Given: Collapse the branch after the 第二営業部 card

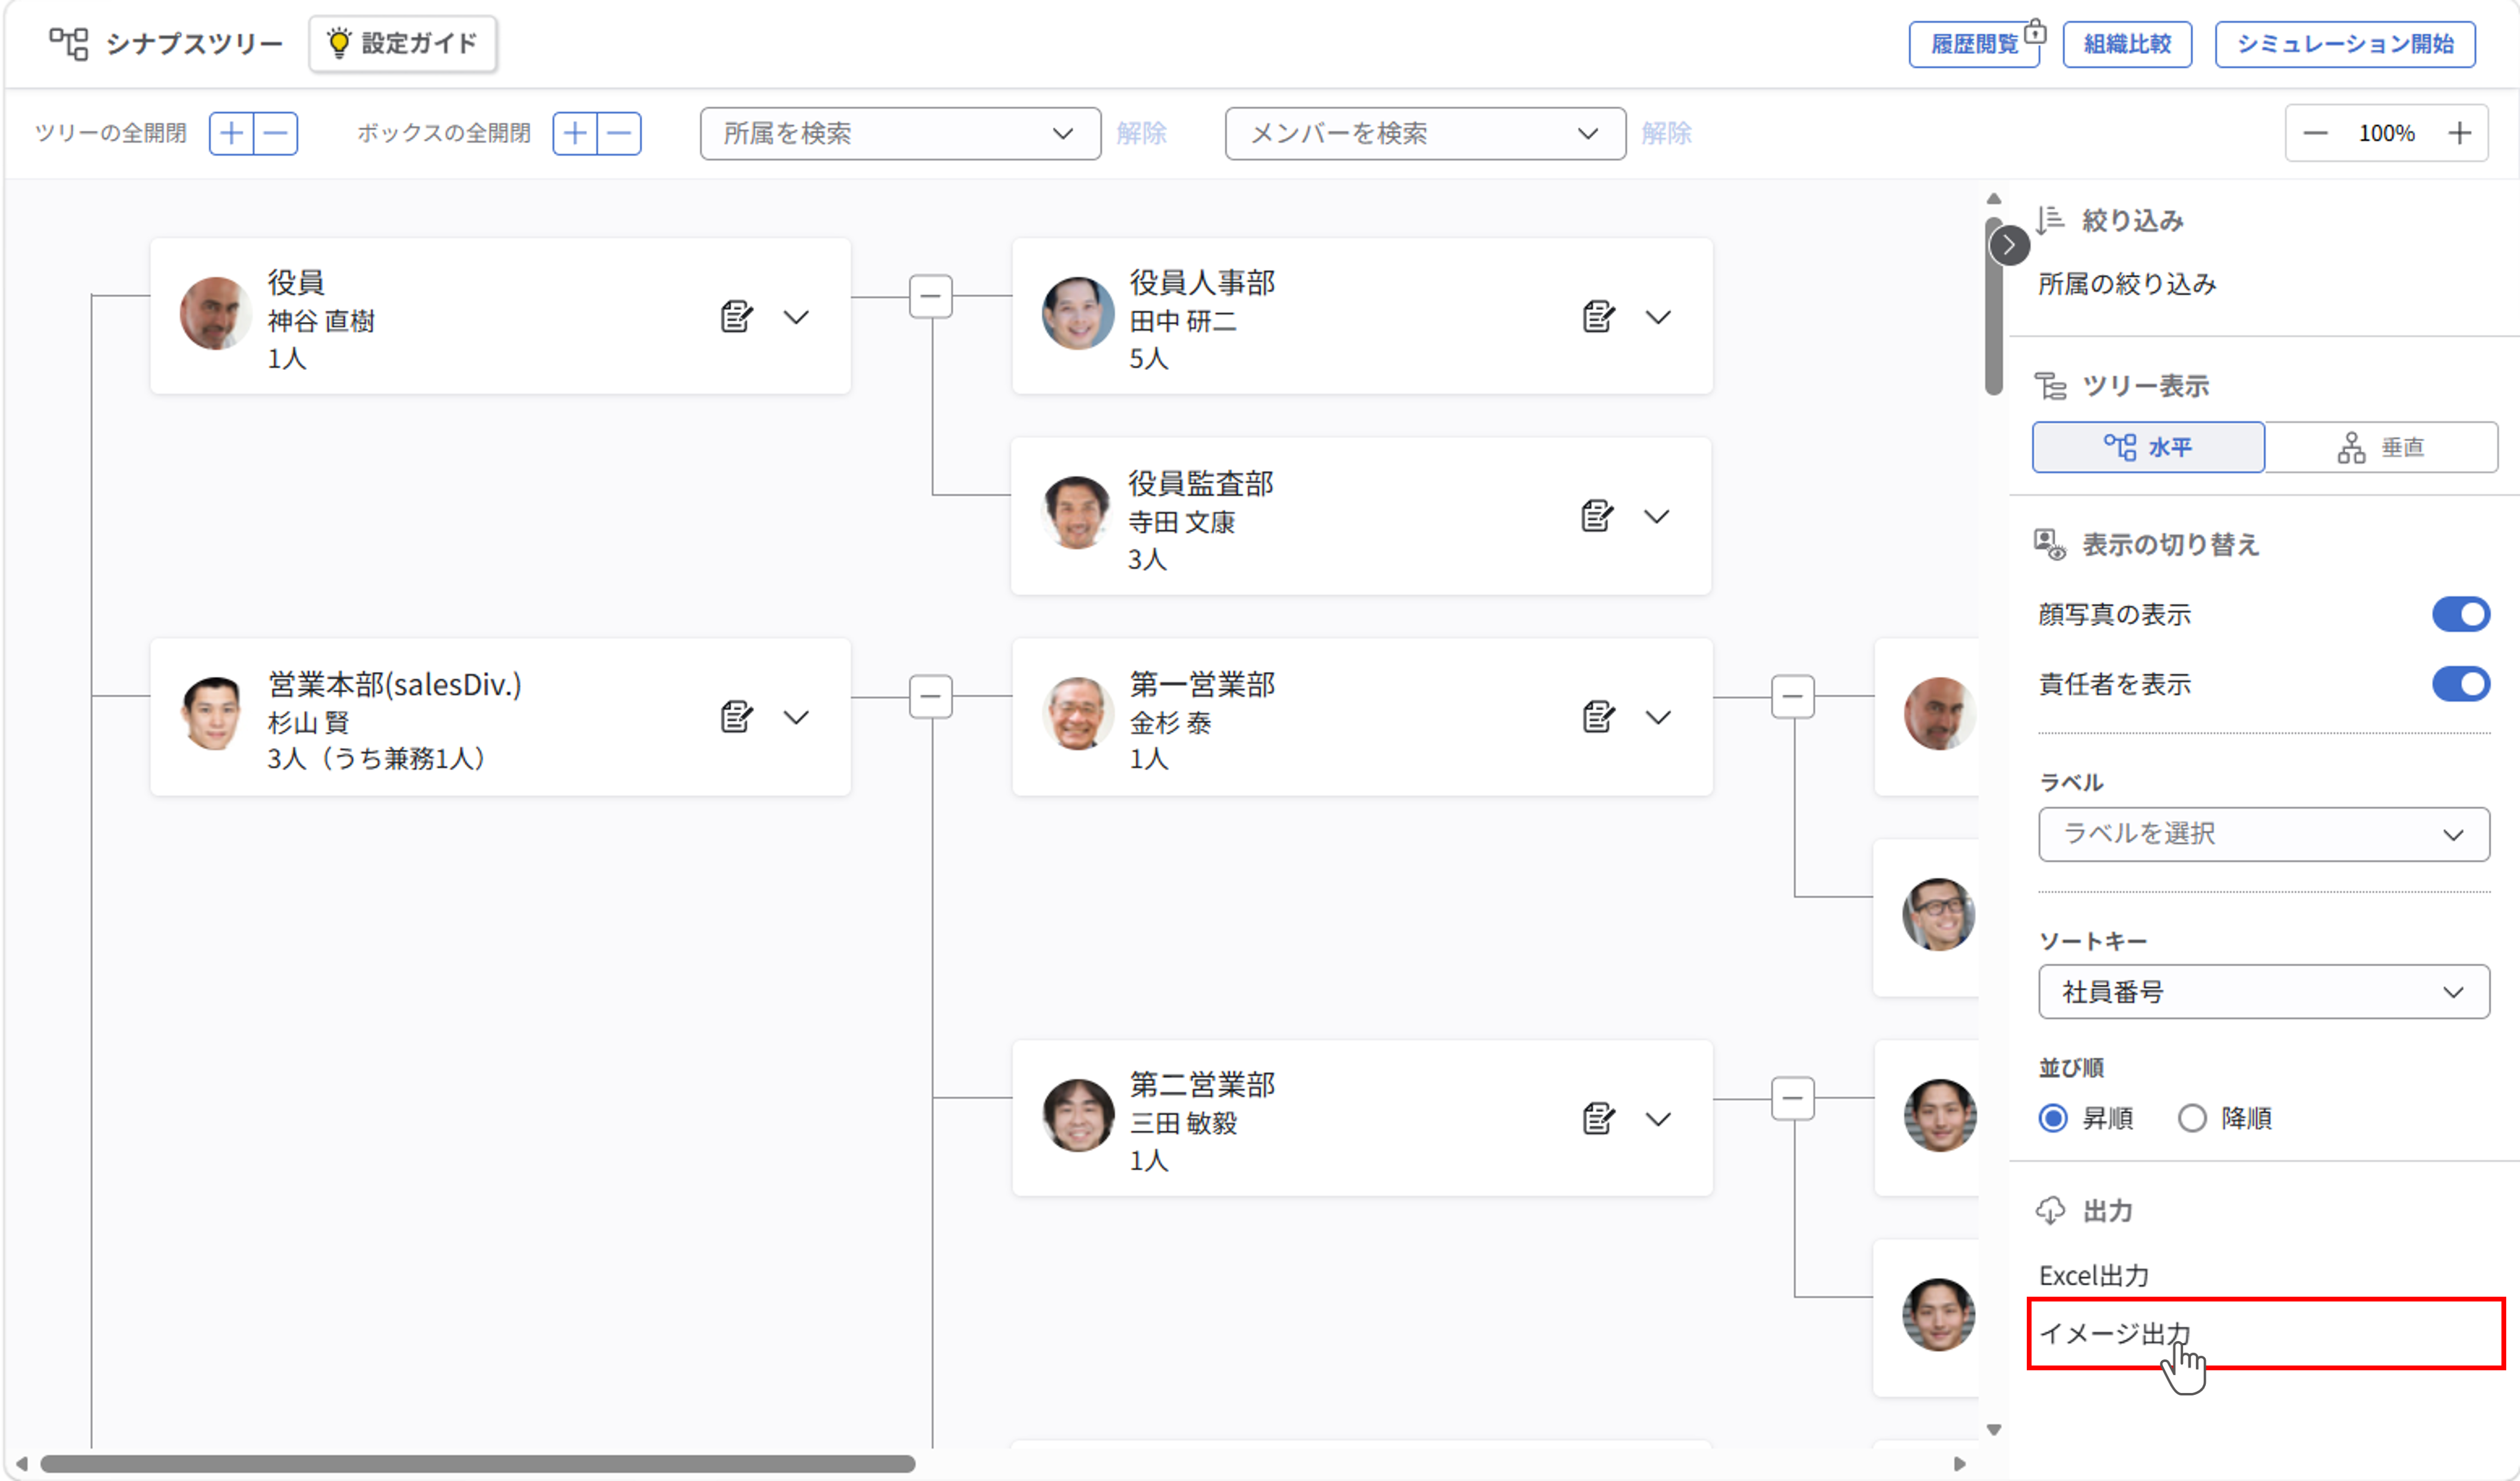Looking at the screenshot, I should click(1793, 1098).
